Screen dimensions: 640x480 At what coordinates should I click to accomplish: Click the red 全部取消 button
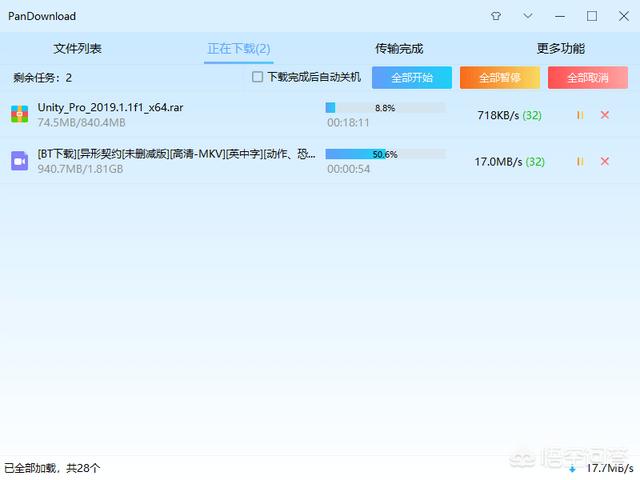point(587,77)
